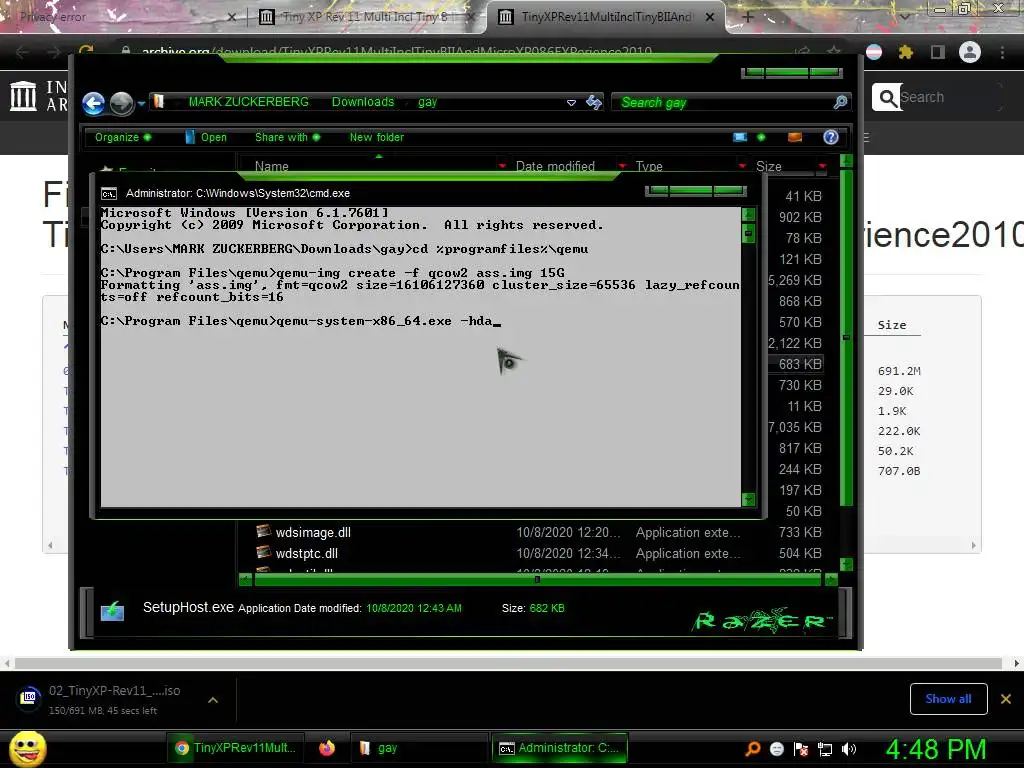Click the Internet Archive Search field
The width and height of the screenshot is (1024, 768).
click(x=951, y=97)
